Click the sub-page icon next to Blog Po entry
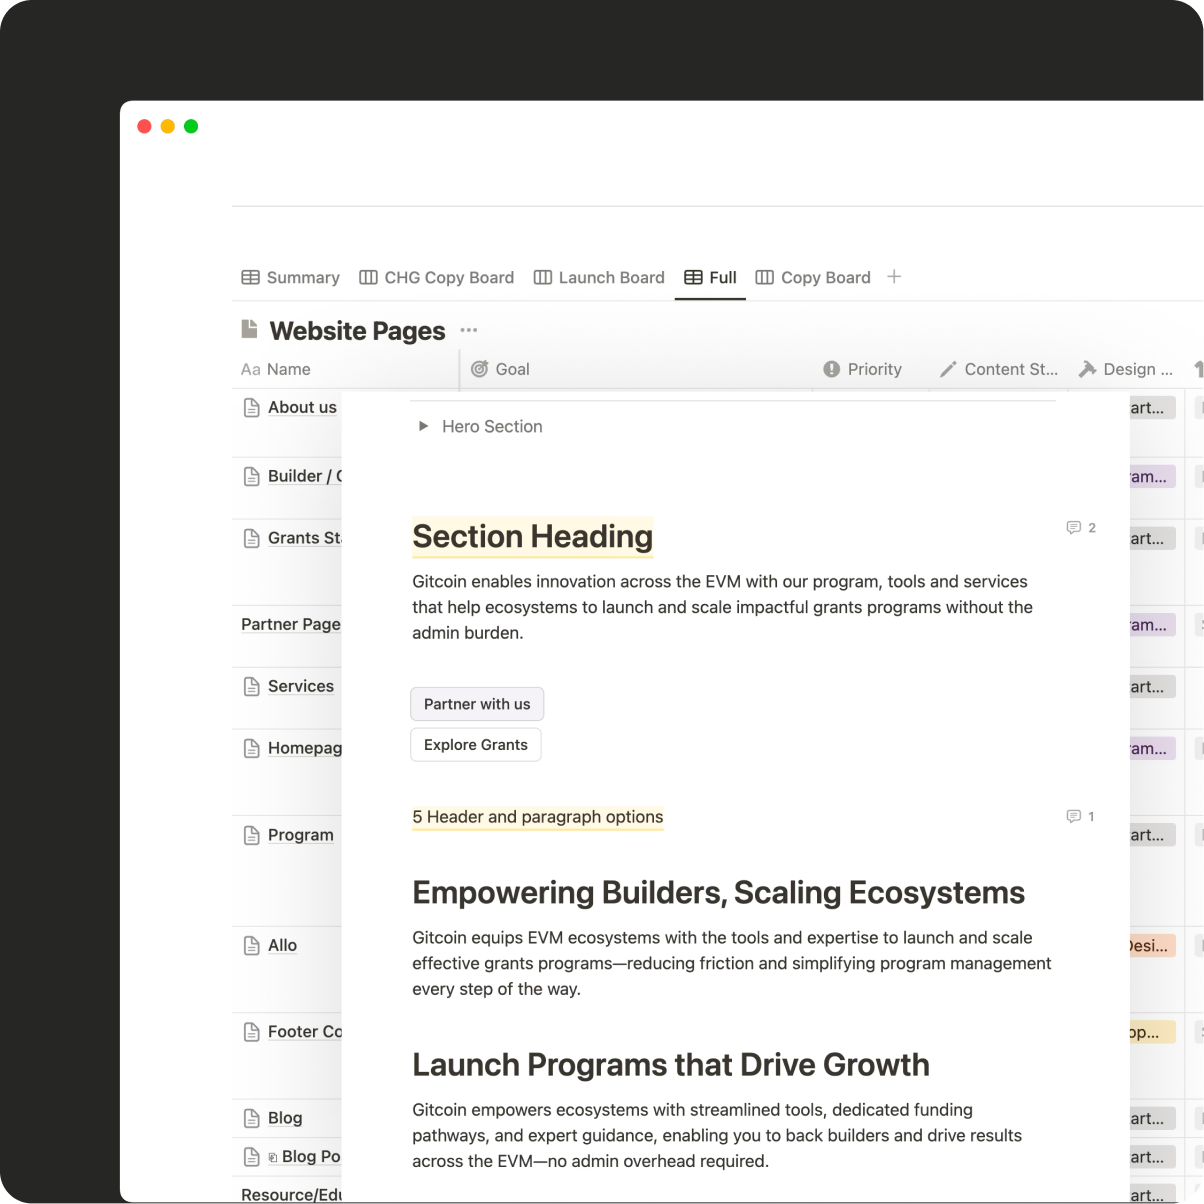The height and width of the screenshot is (1204, 1204). (x=271, y=1156)
